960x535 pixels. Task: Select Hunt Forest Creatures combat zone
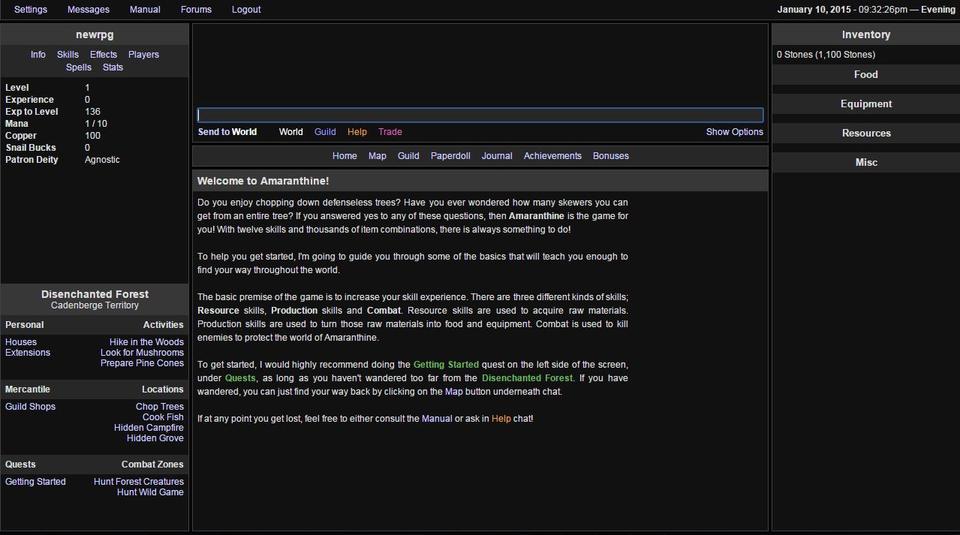coord(139,482)
